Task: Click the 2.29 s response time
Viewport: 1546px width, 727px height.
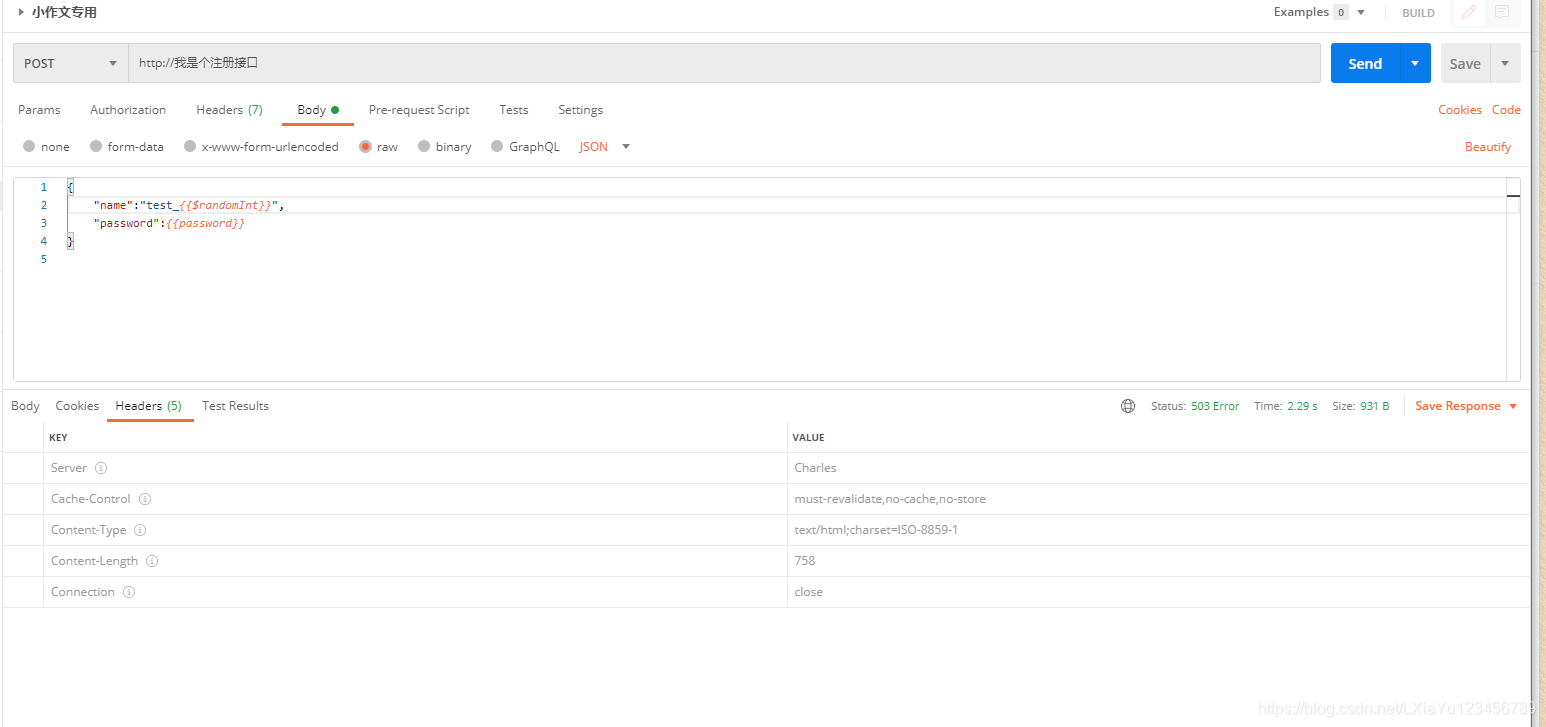Action: 1301,406
